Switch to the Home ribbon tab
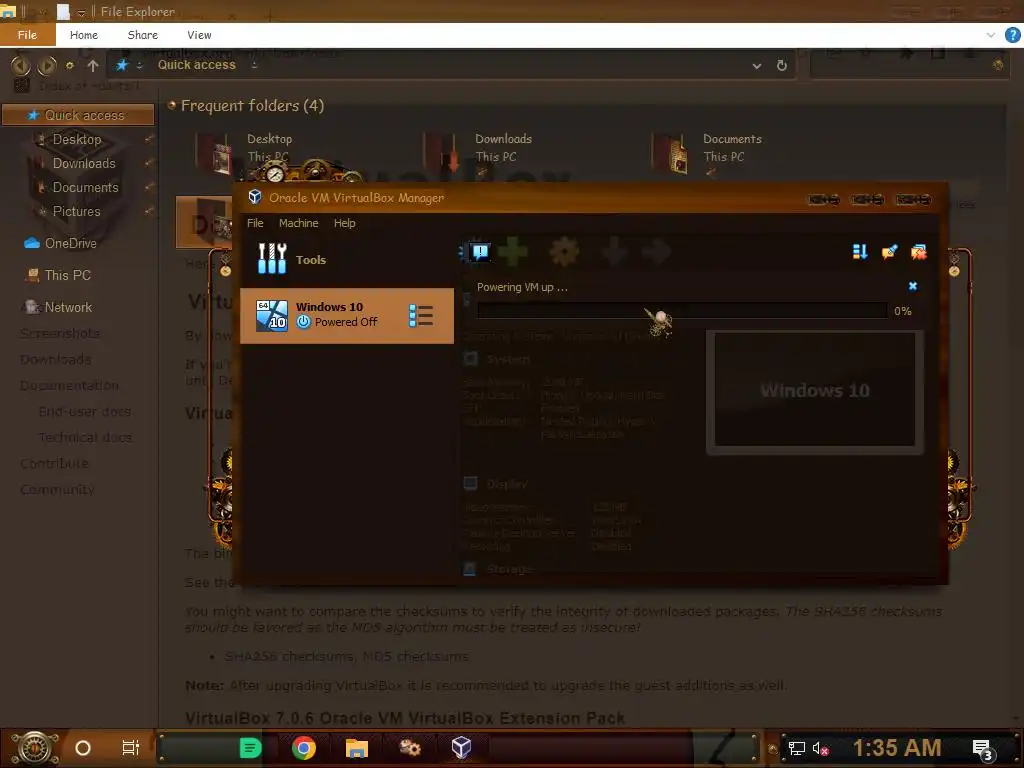Image resolution: width=1024 pixels, height=768 pixels. coord(84,35)
